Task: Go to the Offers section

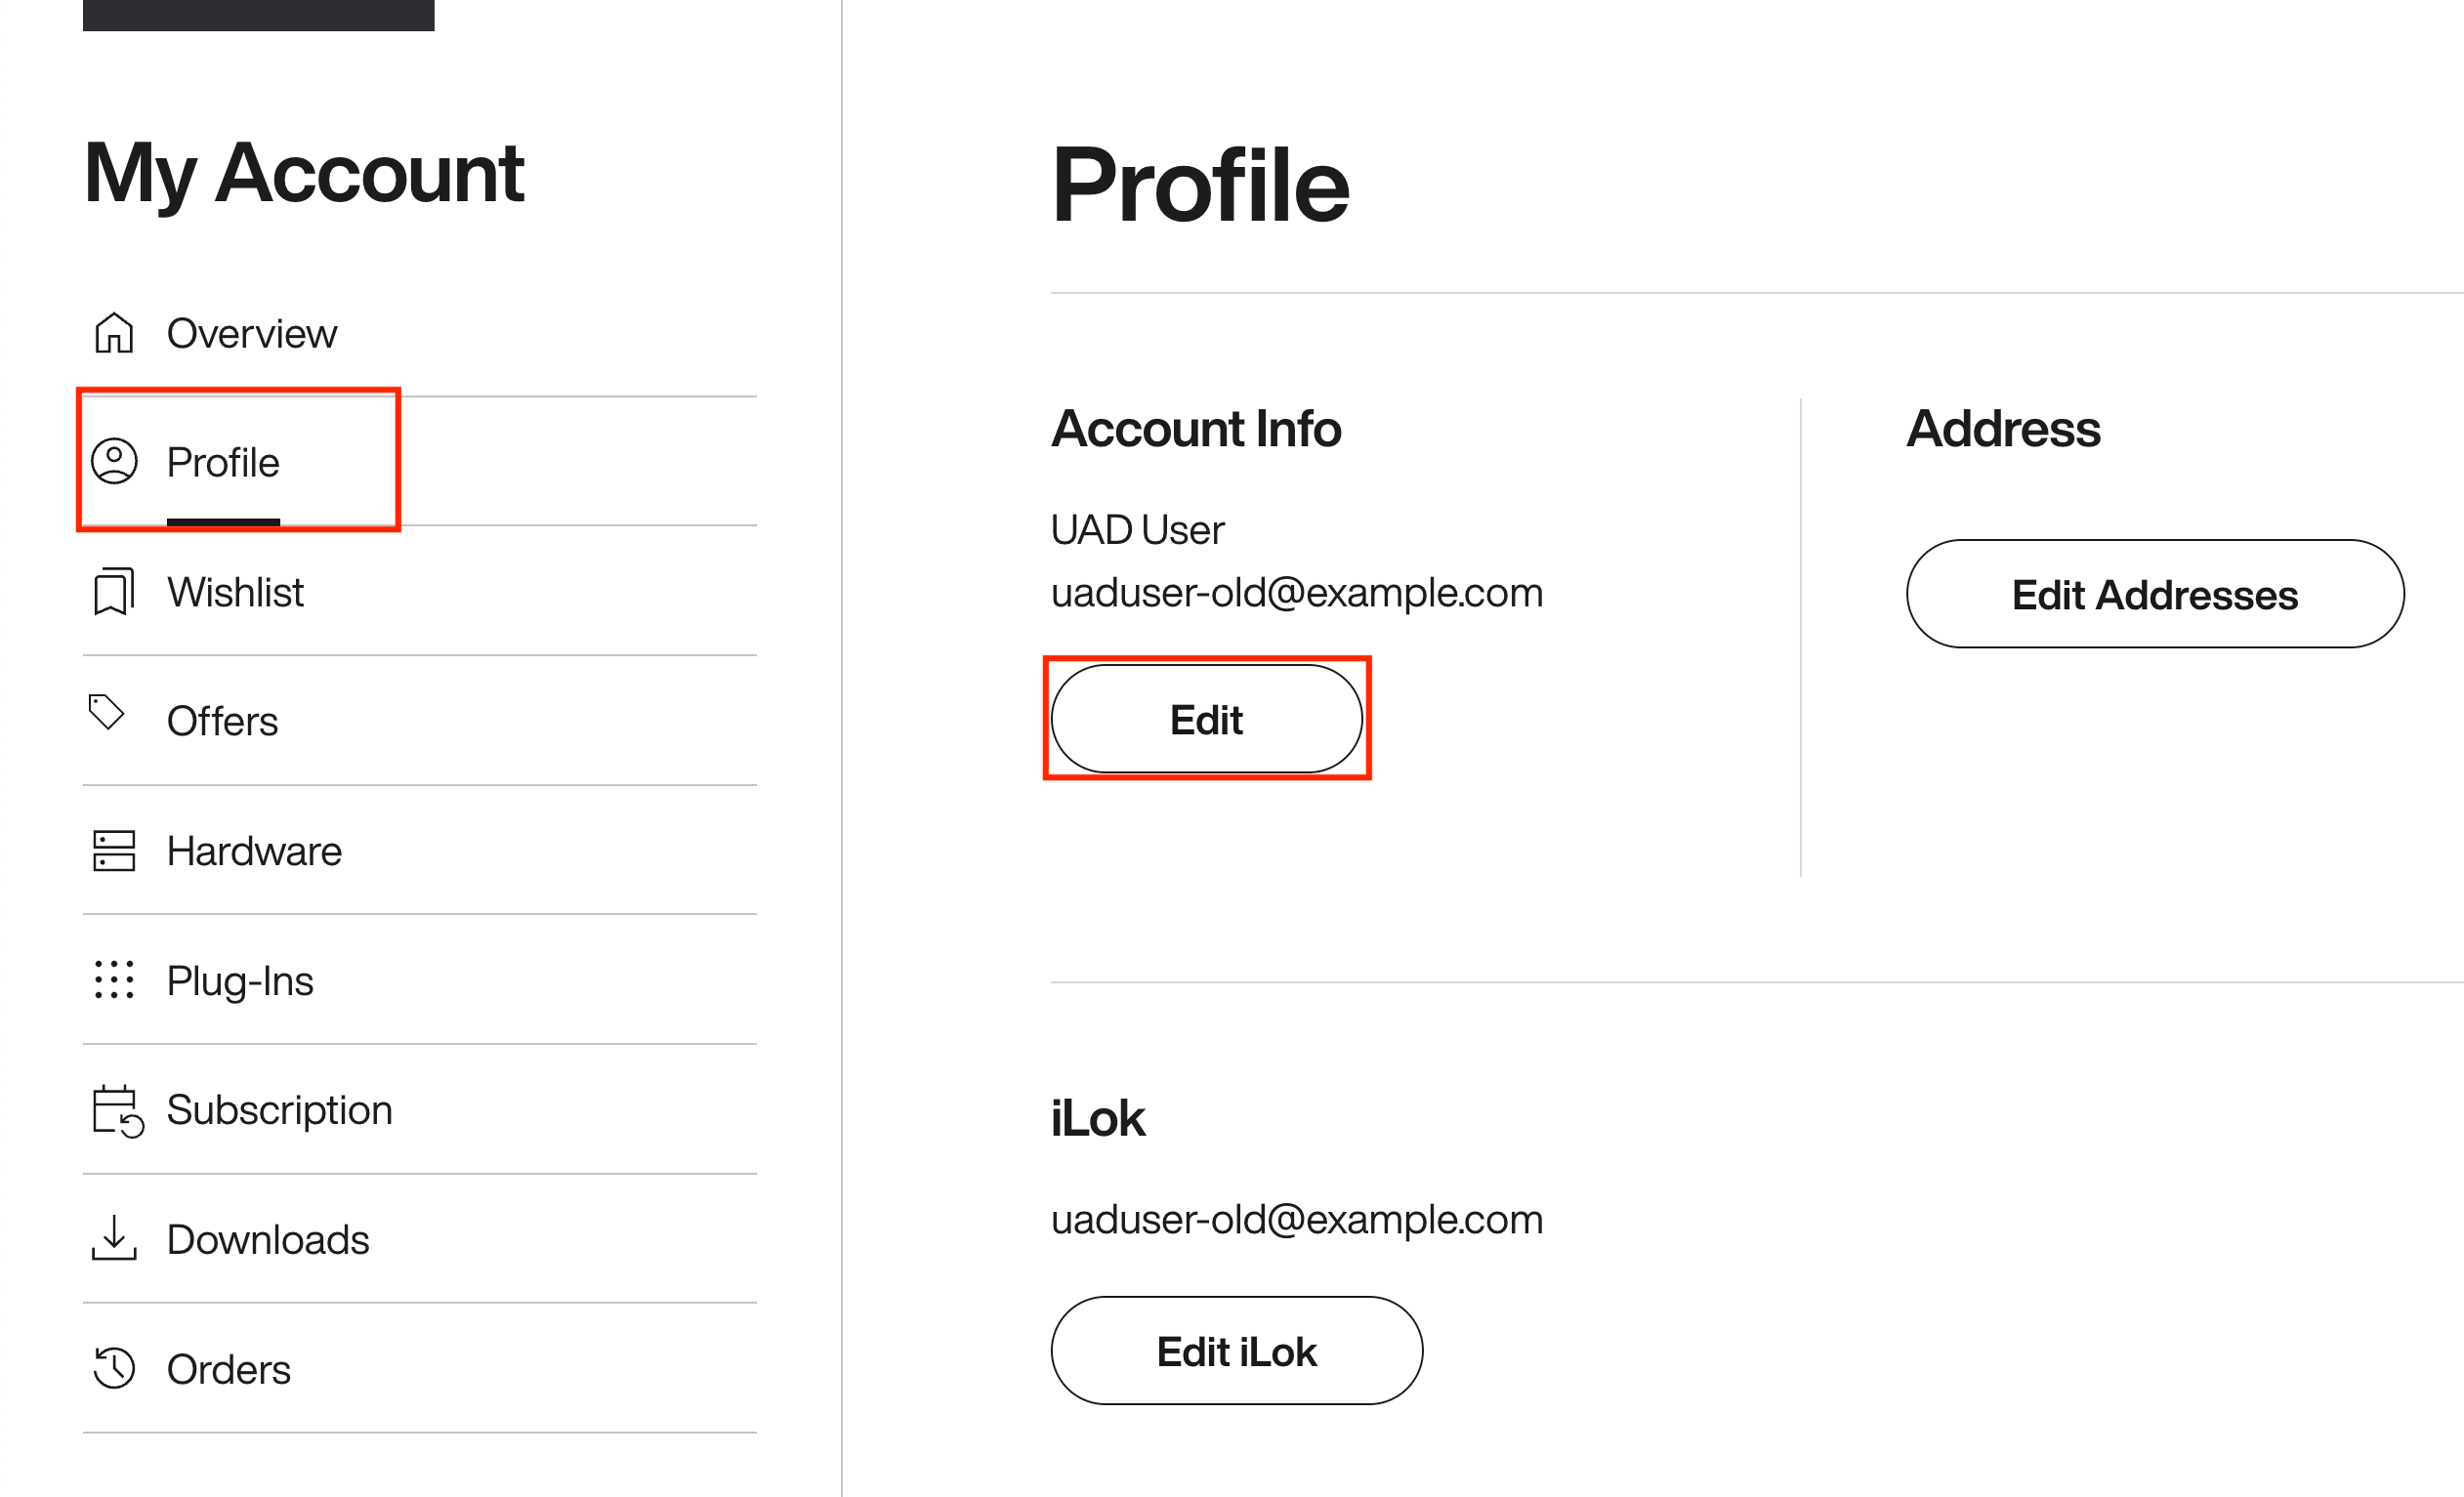Action: click(419, 721)
